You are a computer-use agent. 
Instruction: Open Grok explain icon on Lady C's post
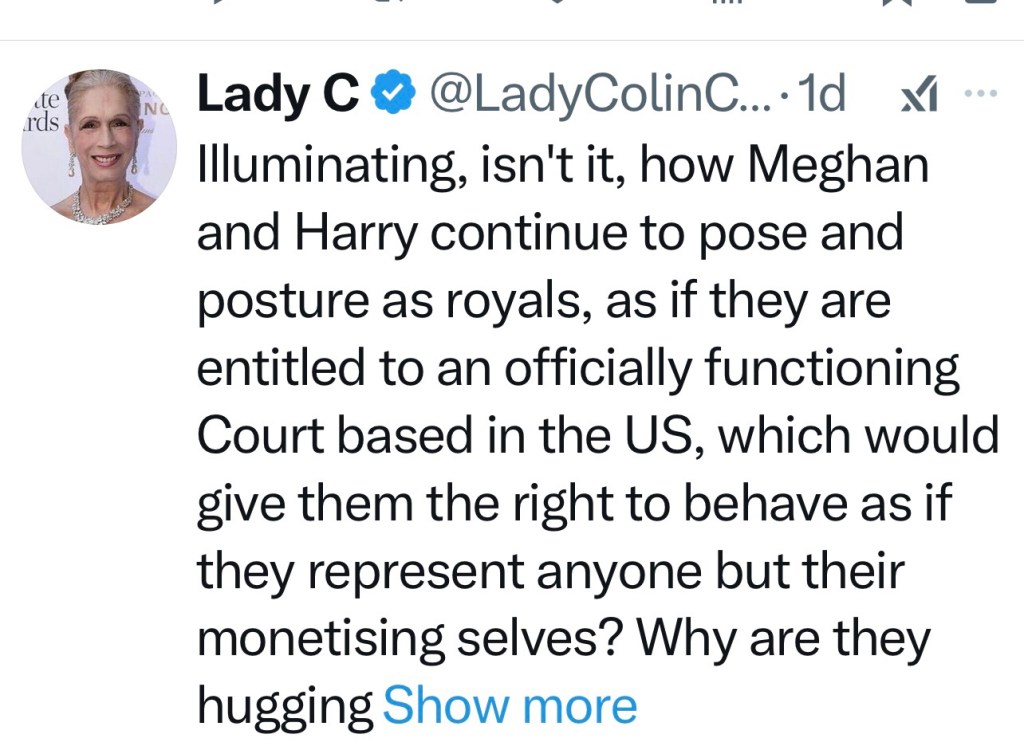[916, 95]
